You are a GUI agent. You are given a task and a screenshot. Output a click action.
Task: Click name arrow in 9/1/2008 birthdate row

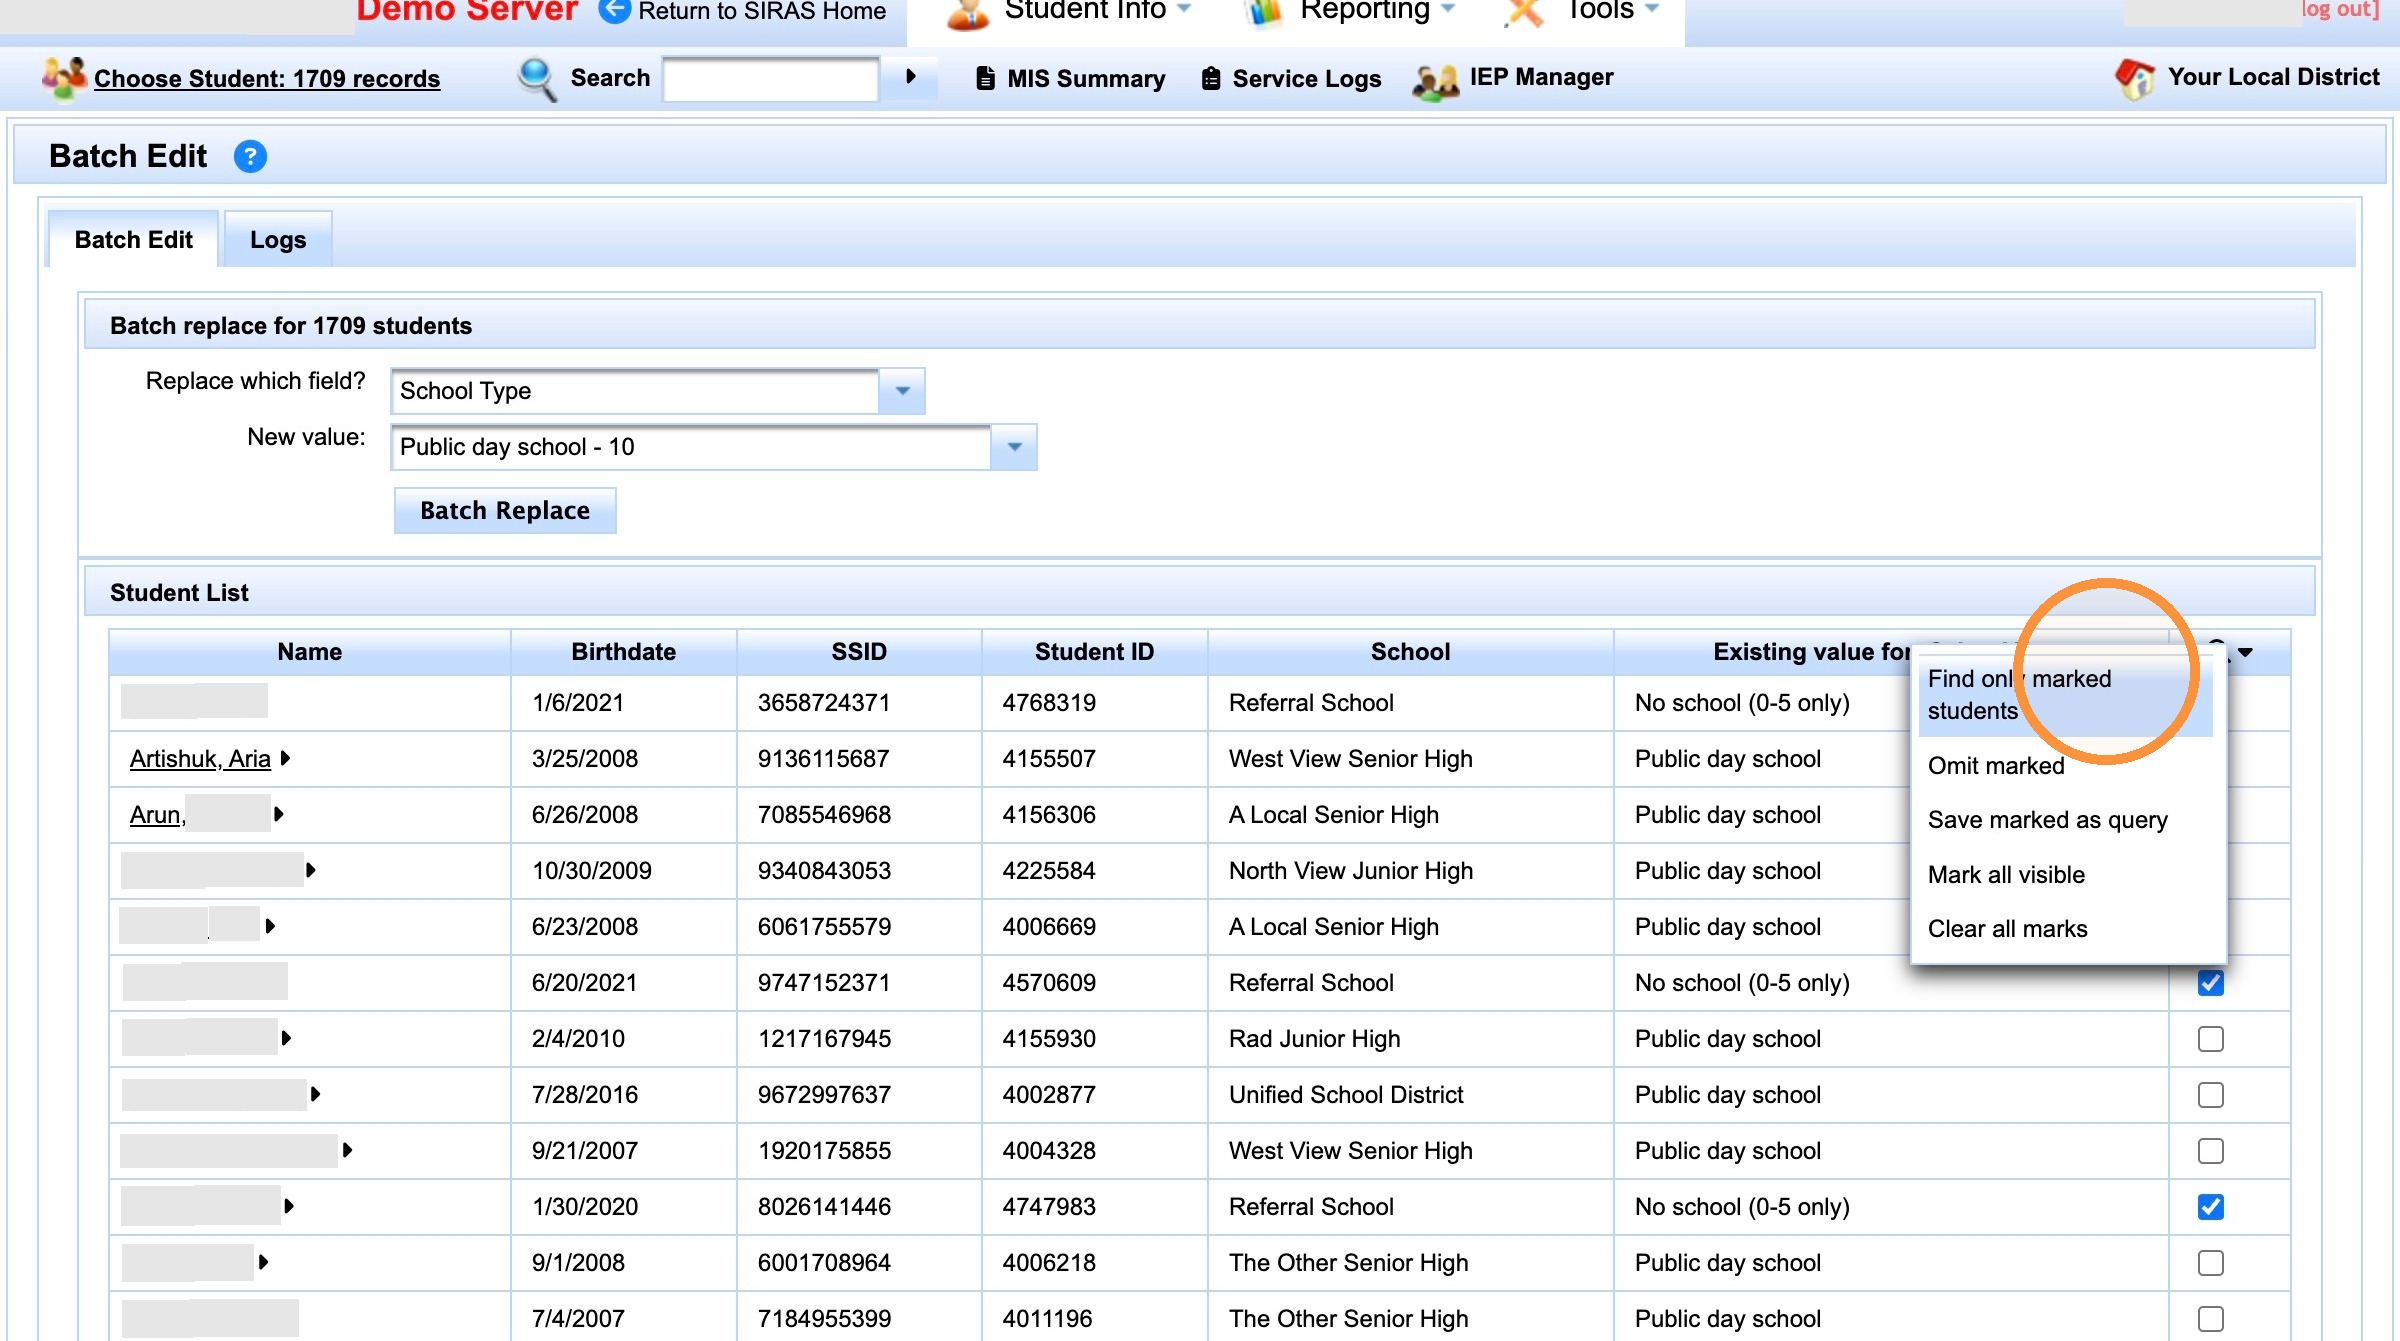(263, 1263)
